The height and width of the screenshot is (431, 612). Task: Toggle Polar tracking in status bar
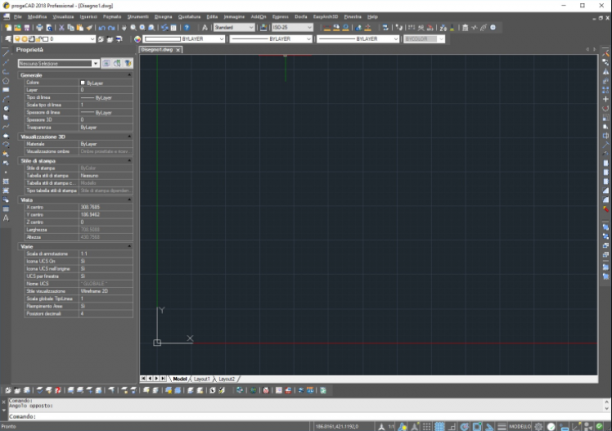point(464,427)
